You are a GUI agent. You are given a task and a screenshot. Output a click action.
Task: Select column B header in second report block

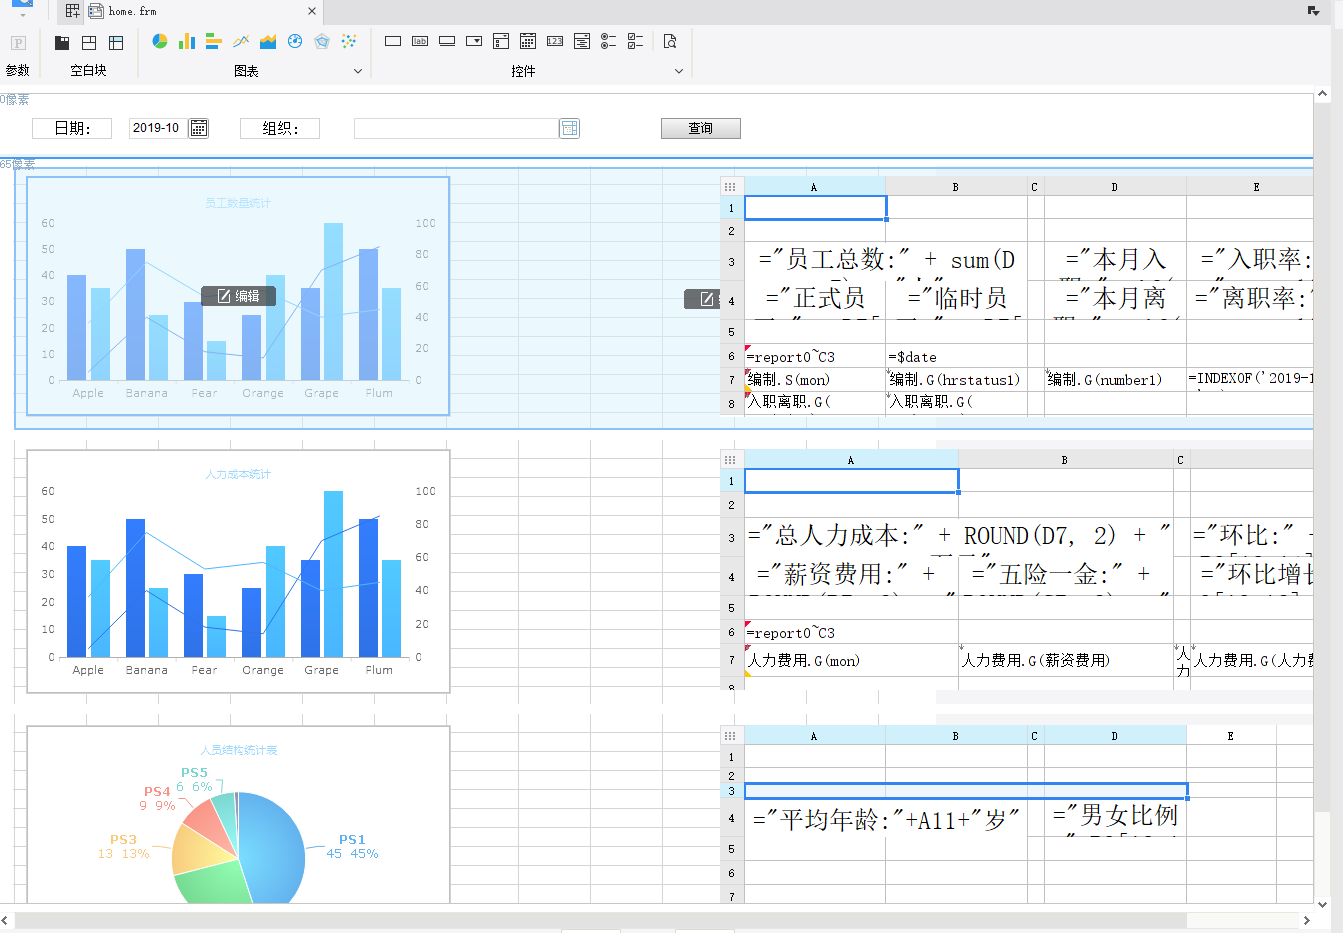click(1065, 460)
